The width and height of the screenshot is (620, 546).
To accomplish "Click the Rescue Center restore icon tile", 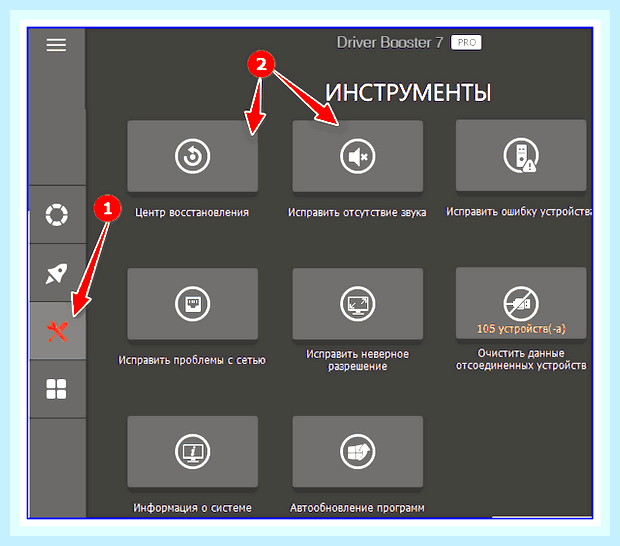I will point(193,157).
